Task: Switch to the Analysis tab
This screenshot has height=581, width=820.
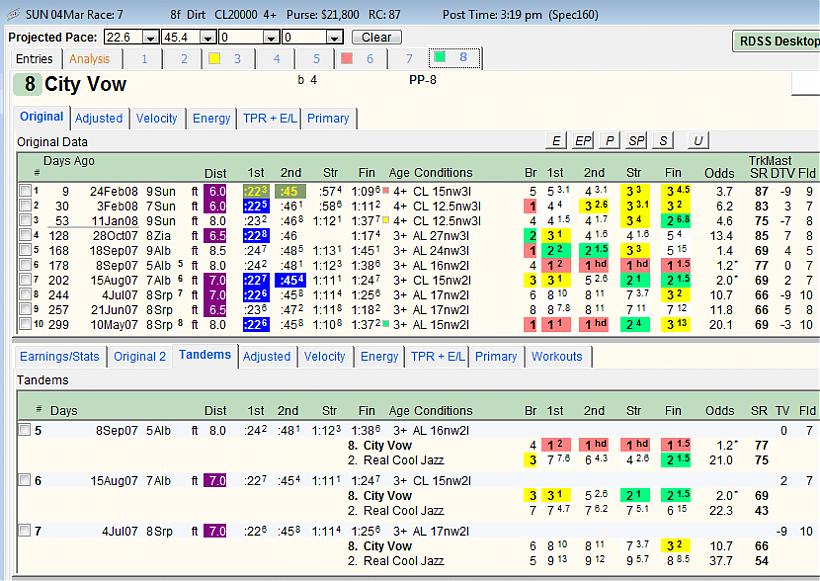Action: coord(89,59)
